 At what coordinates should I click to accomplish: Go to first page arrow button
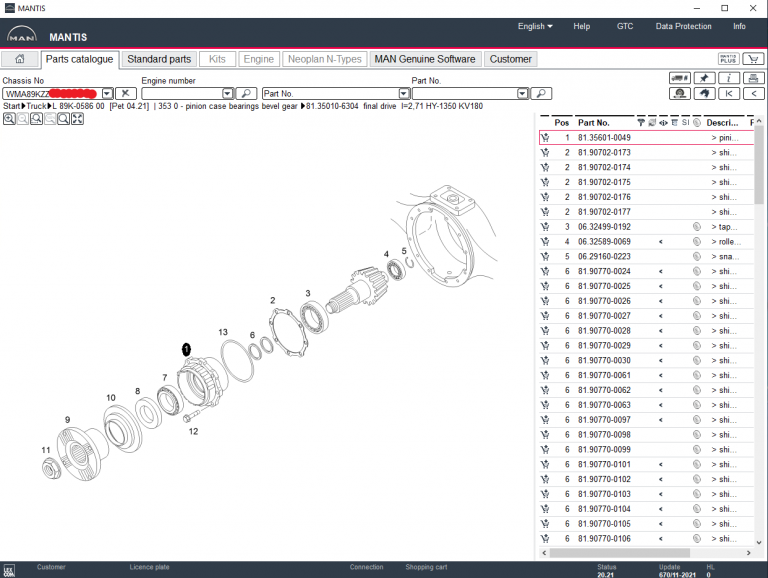point(729,93)
